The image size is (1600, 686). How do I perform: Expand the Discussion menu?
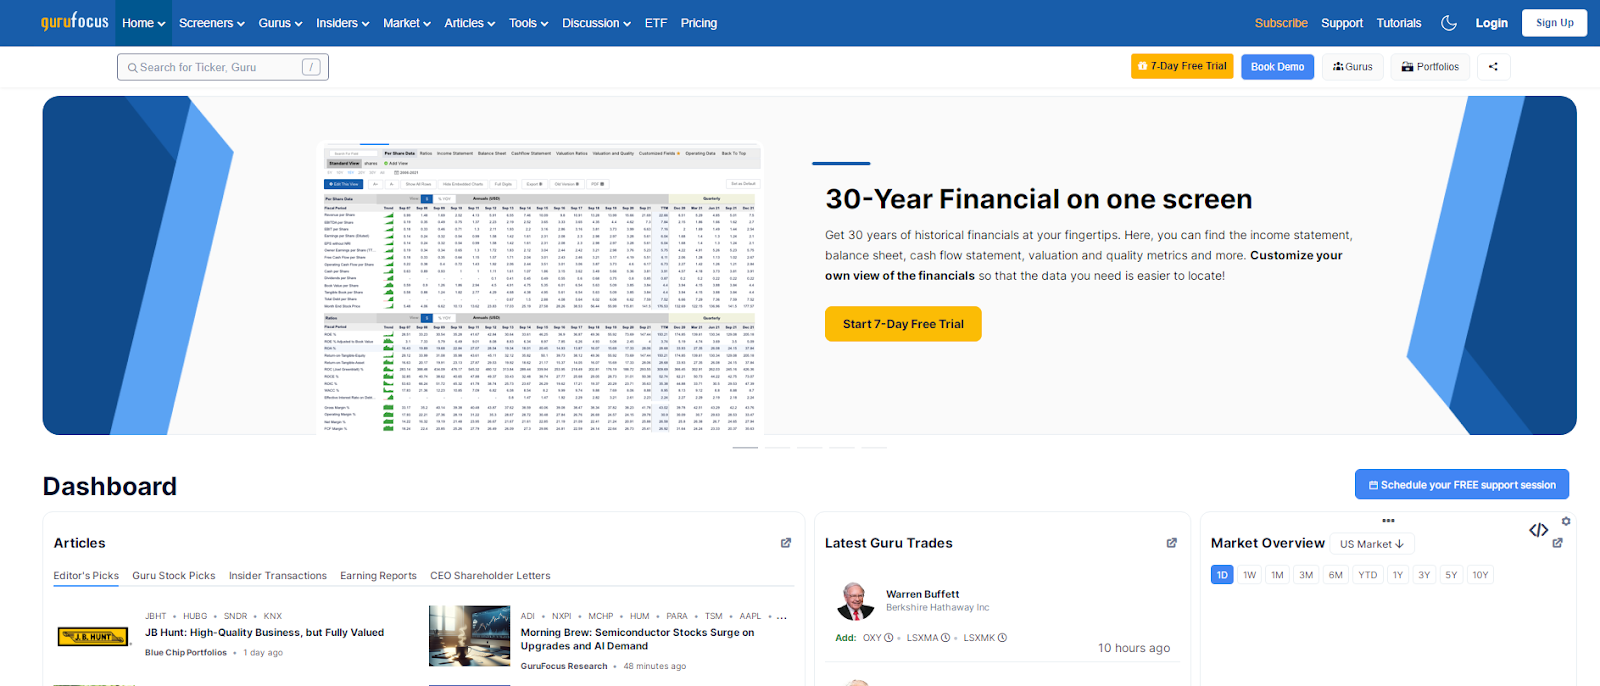(x=596, y=23)
